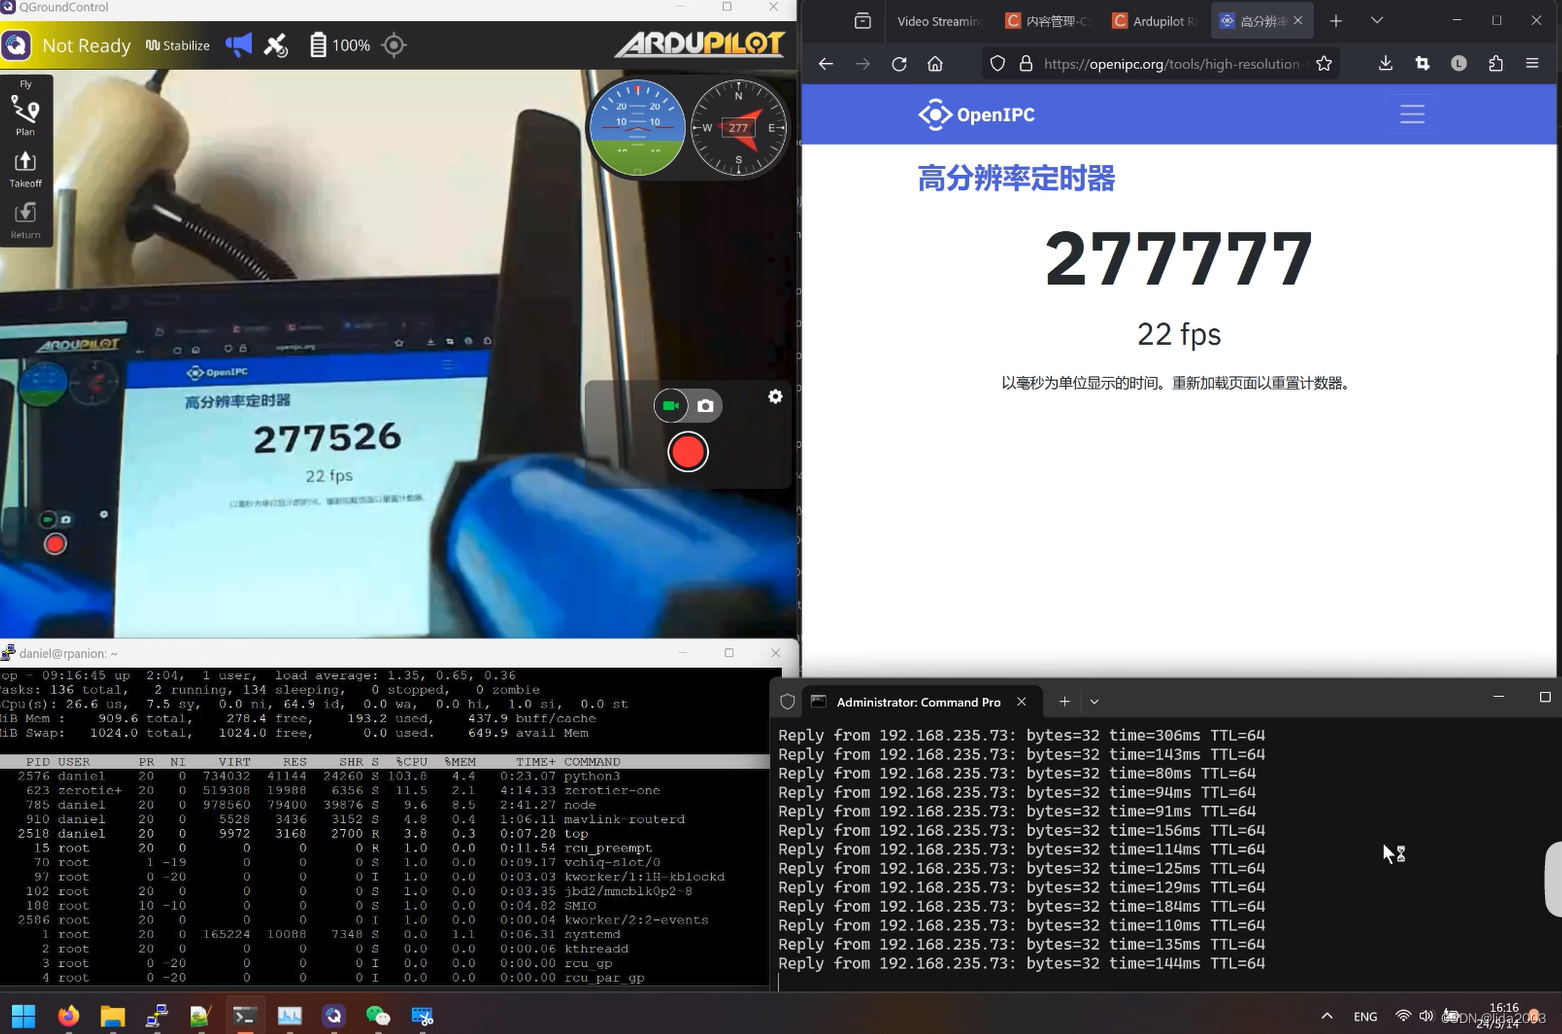Screen dimensions: 1562x1034
Task: Start video recording with red button
Action: (x=688, y=452)
